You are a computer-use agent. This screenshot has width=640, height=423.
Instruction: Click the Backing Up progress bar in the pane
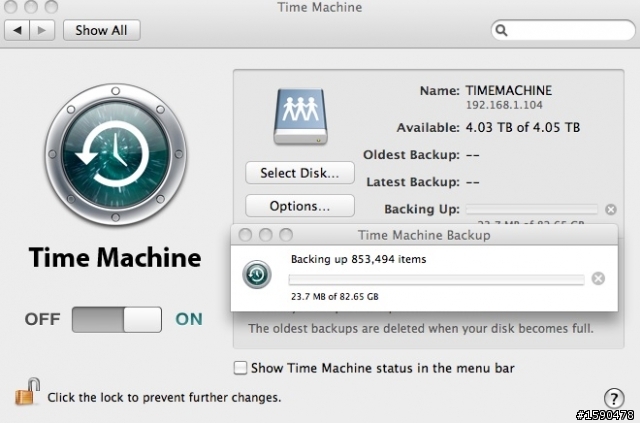[x=531, y=209]
